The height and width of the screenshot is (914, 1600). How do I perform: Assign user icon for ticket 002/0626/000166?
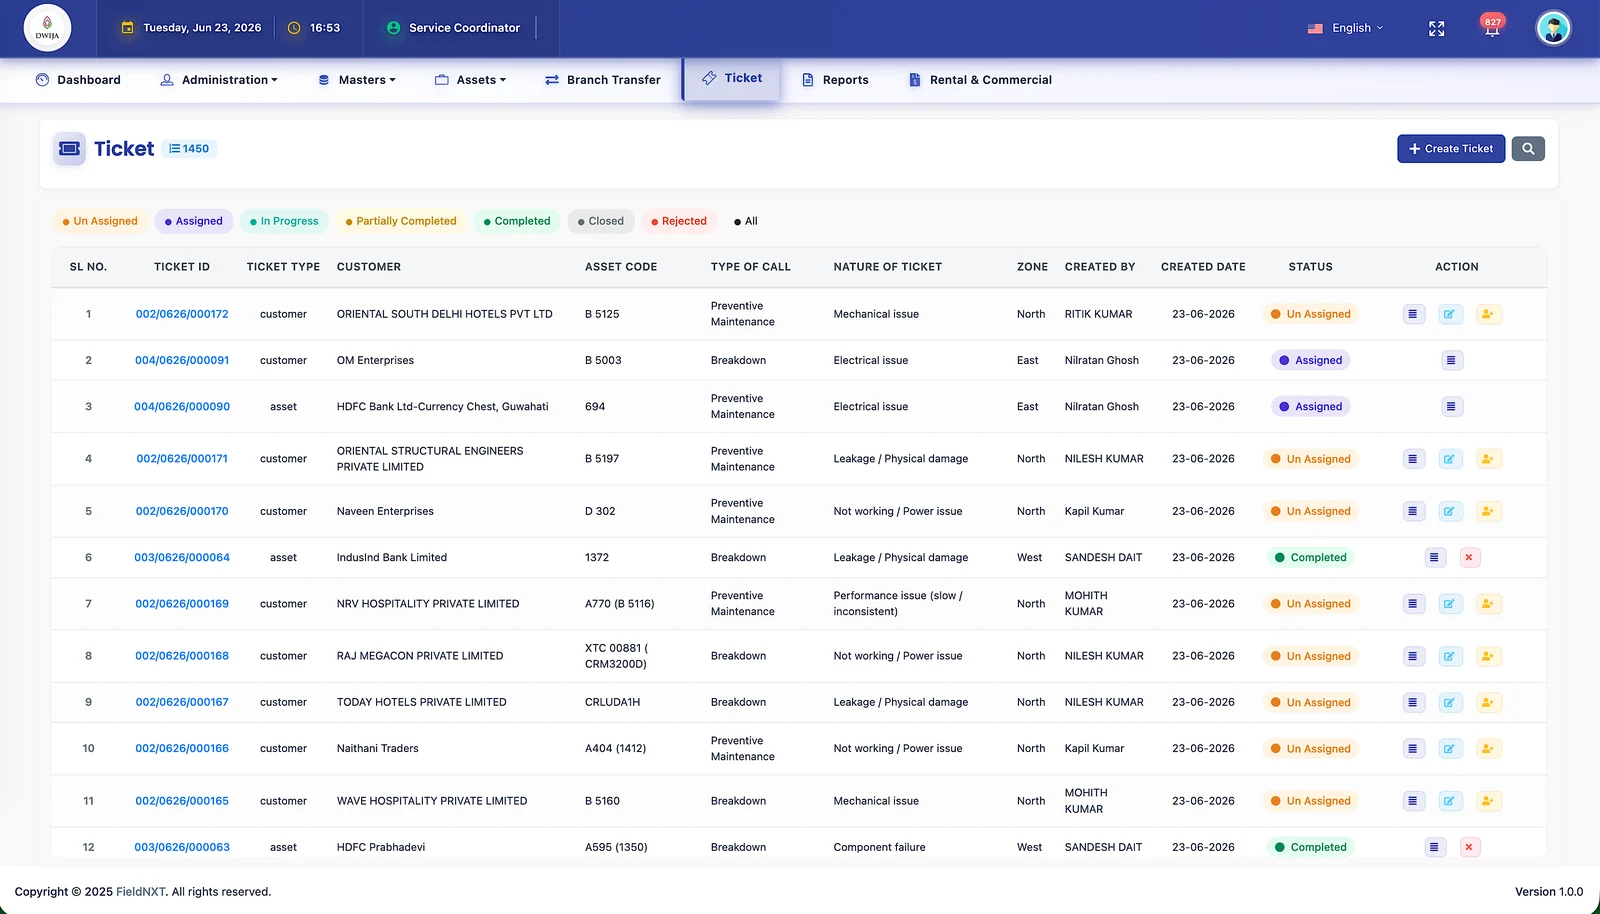[x=1487, y=749]
